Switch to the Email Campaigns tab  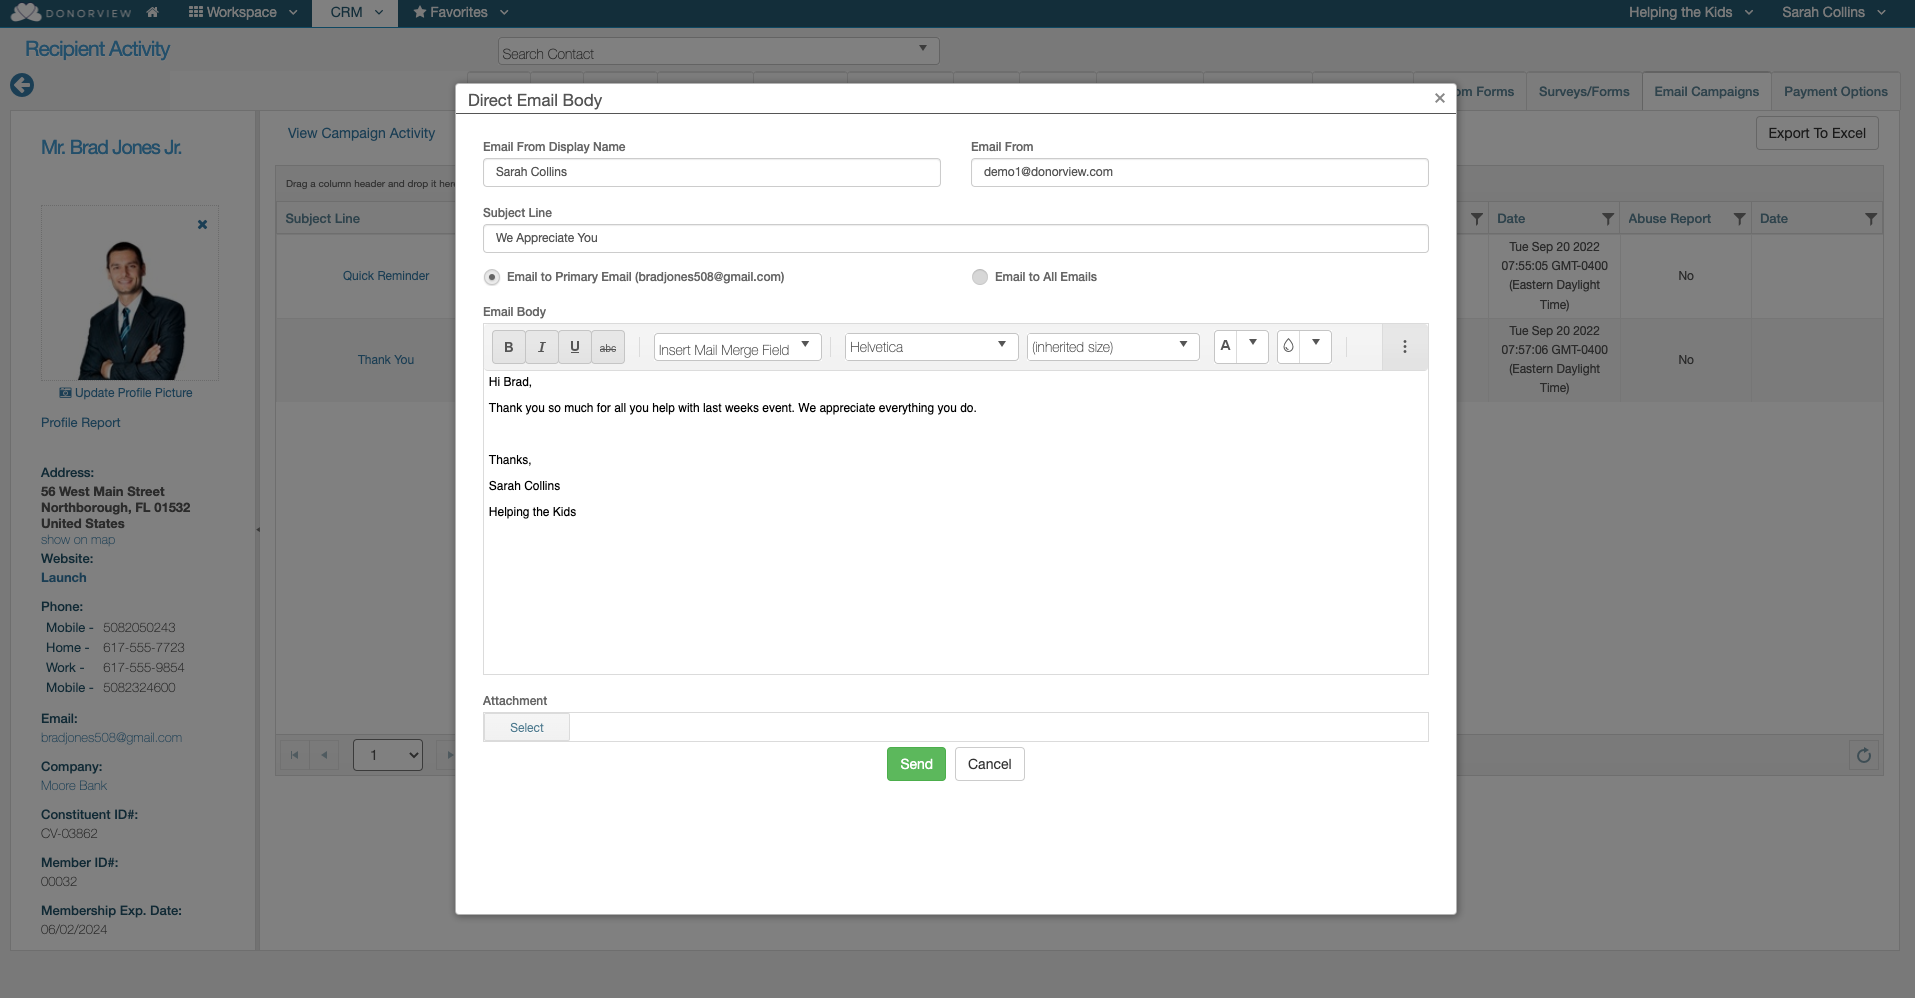(x=1705, y=91)
